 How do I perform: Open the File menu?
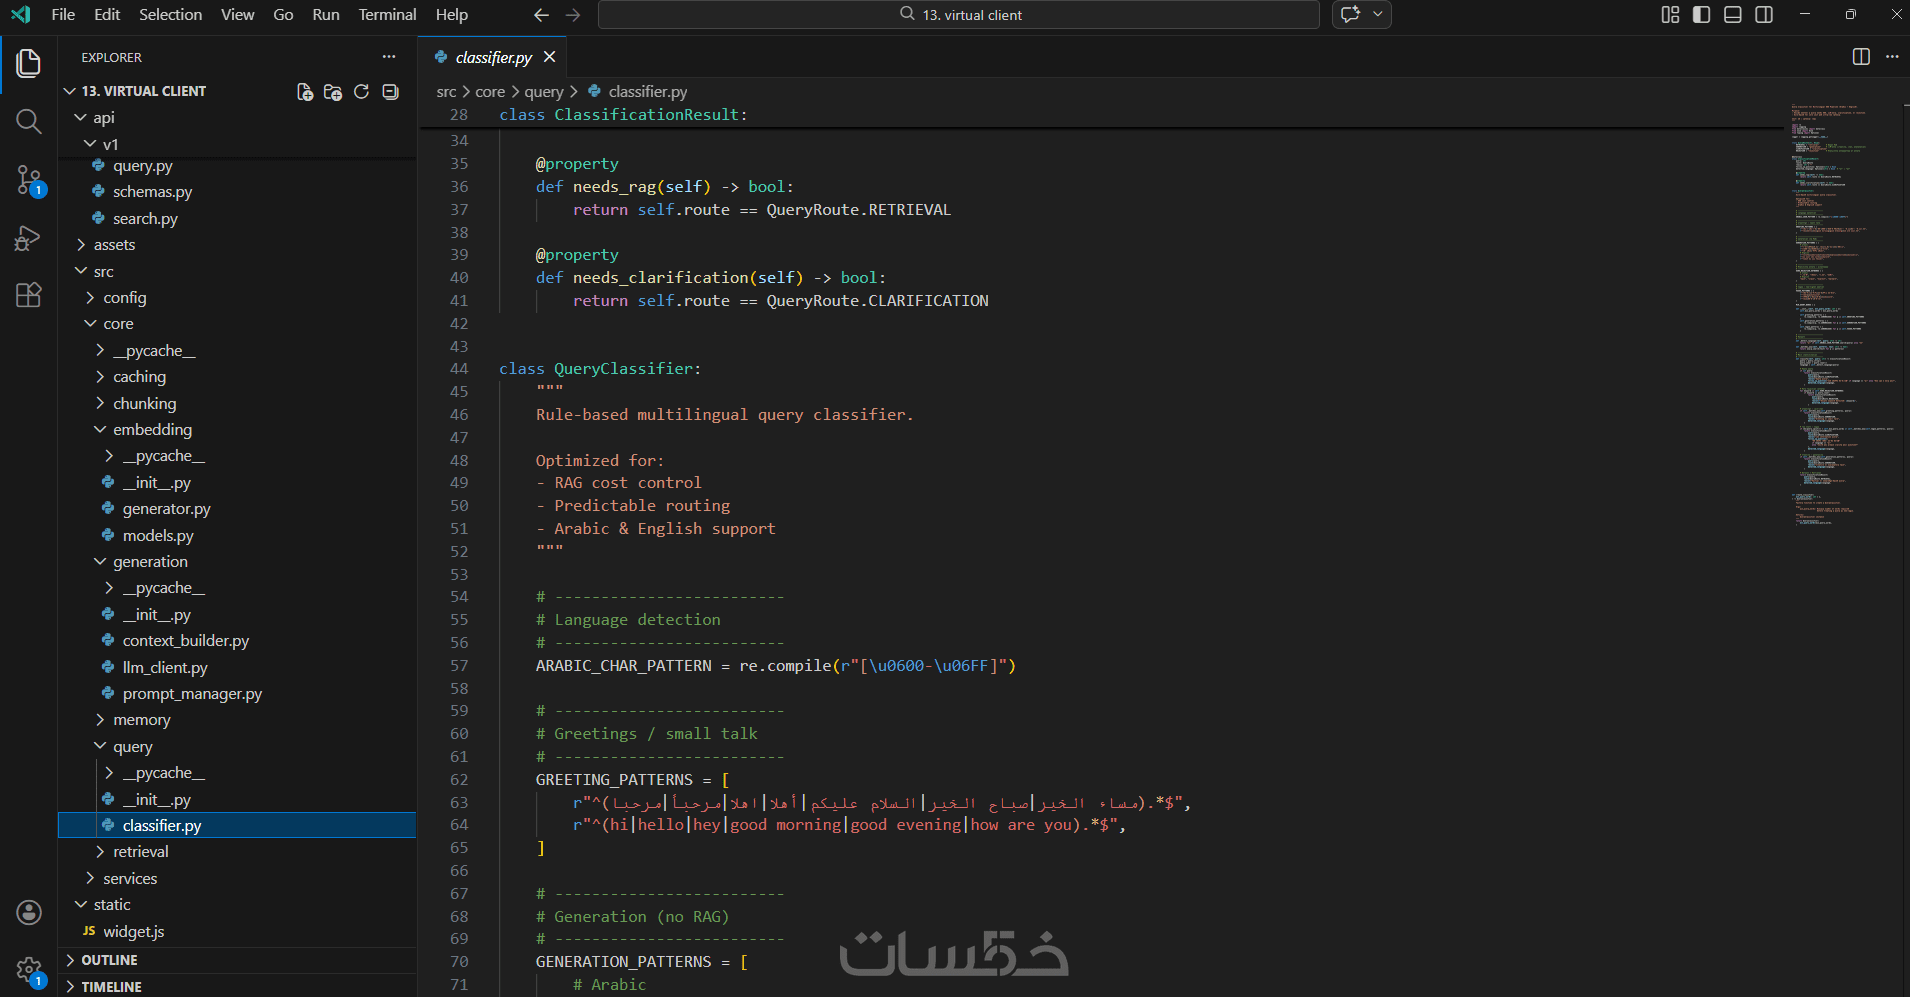63,15
